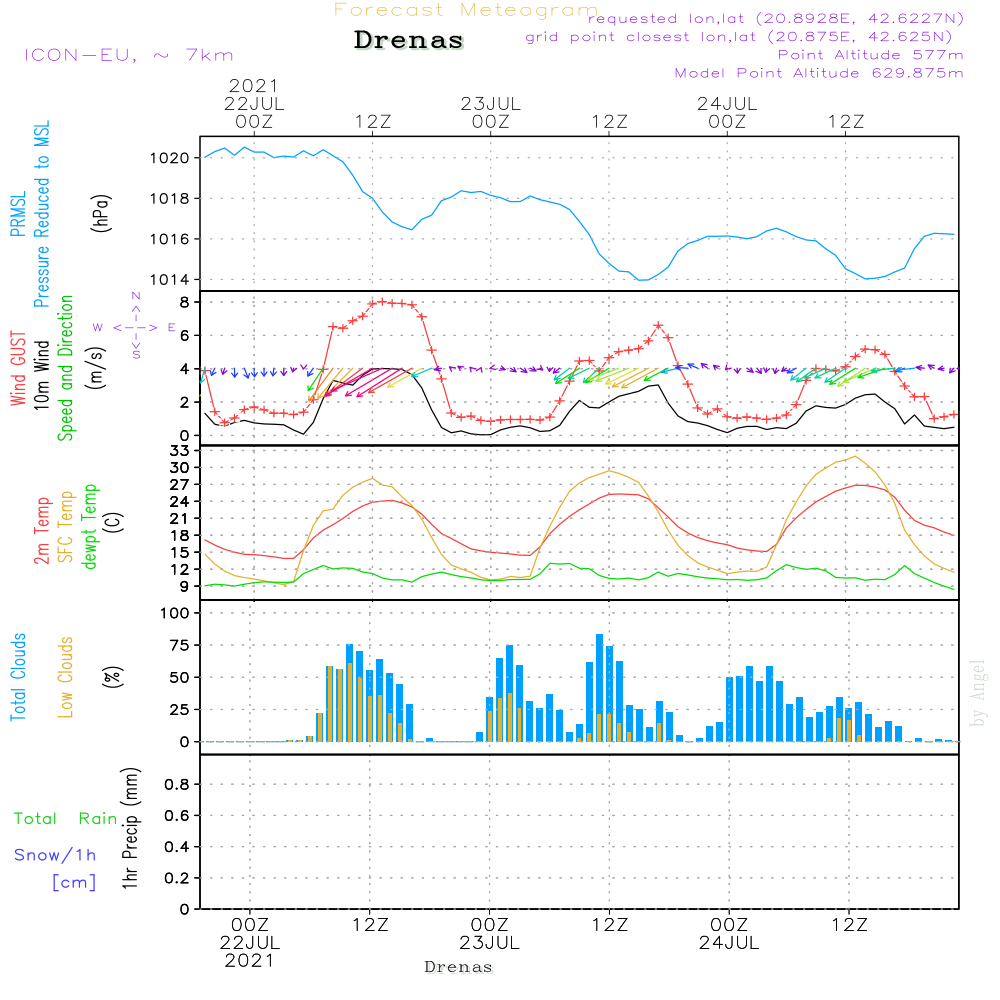Viewport: 1000px width, 1000px height.
Task: Select the Model Point Altitude text
Action: [x=819, y=73]
